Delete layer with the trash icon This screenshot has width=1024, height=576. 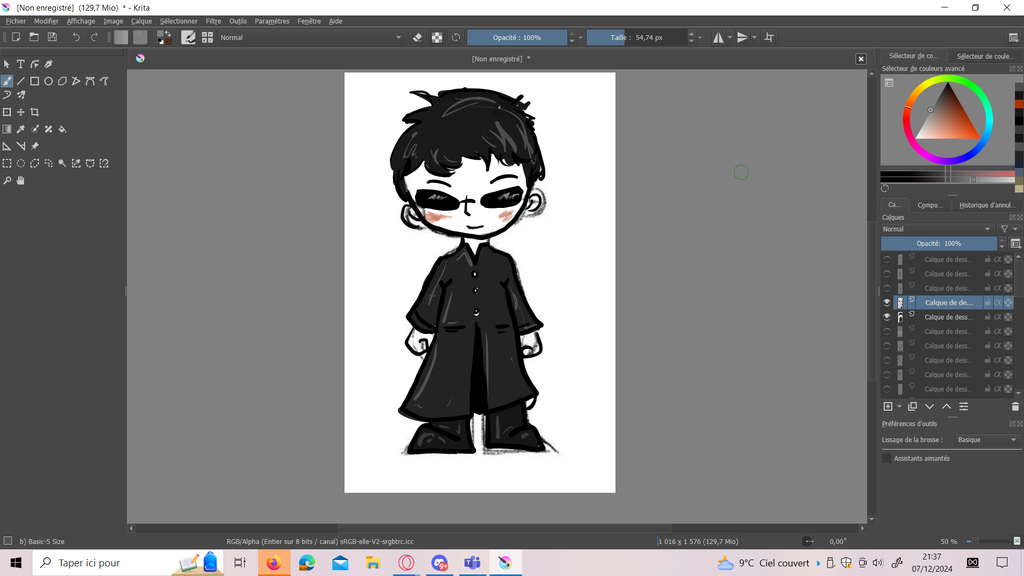tap(1015, 407)
